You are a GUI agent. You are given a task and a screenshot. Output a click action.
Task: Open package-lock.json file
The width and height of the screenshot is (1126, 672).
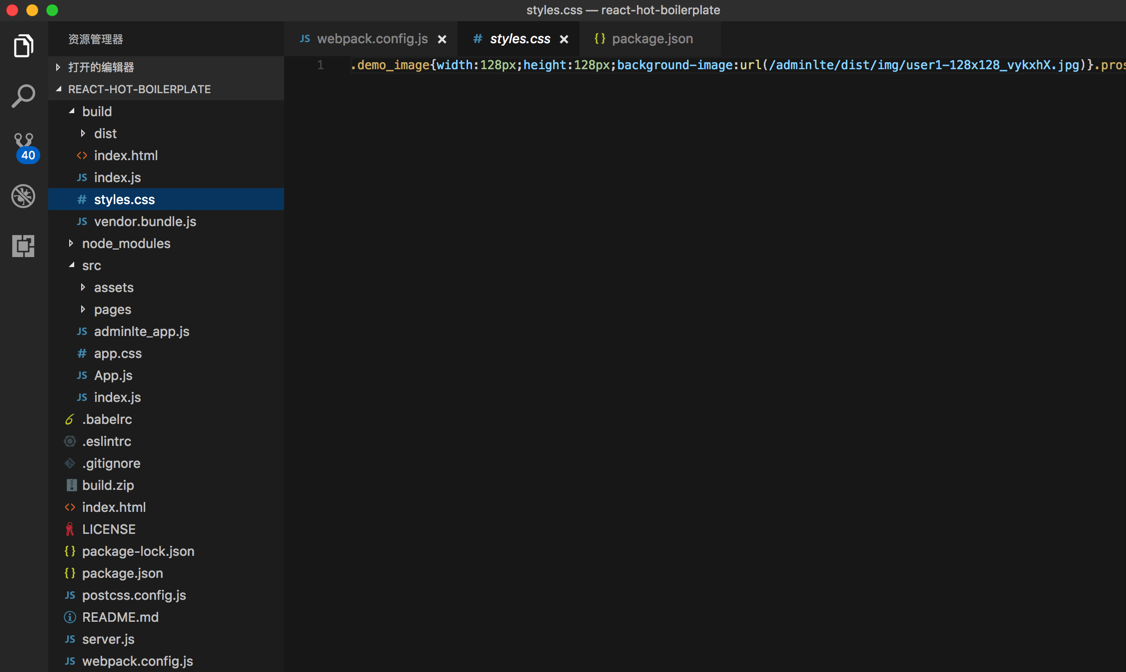pos(166,551)
